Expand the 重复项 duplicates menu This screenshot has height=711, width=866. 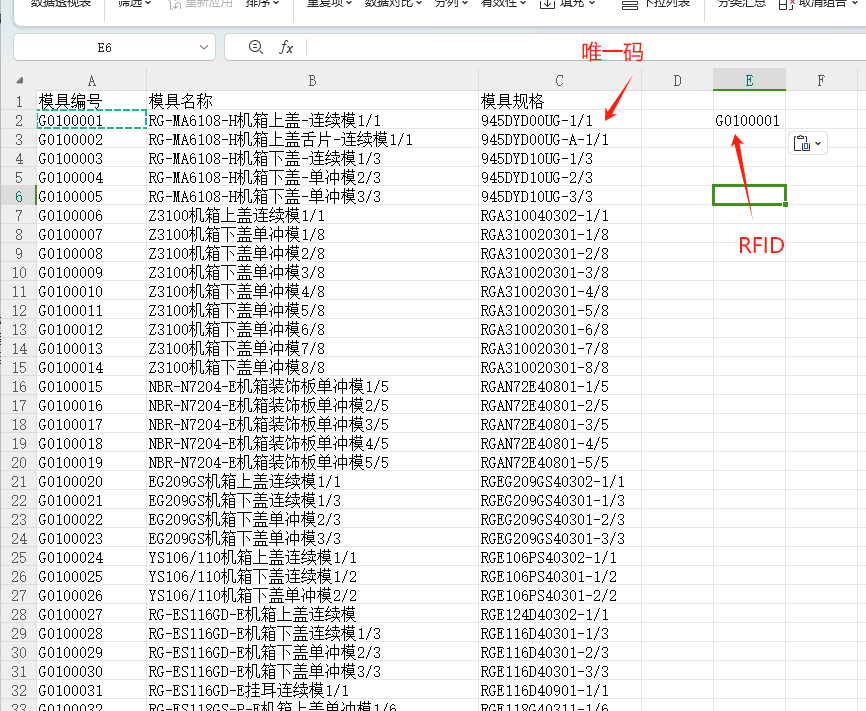click(x=329, y=4)
